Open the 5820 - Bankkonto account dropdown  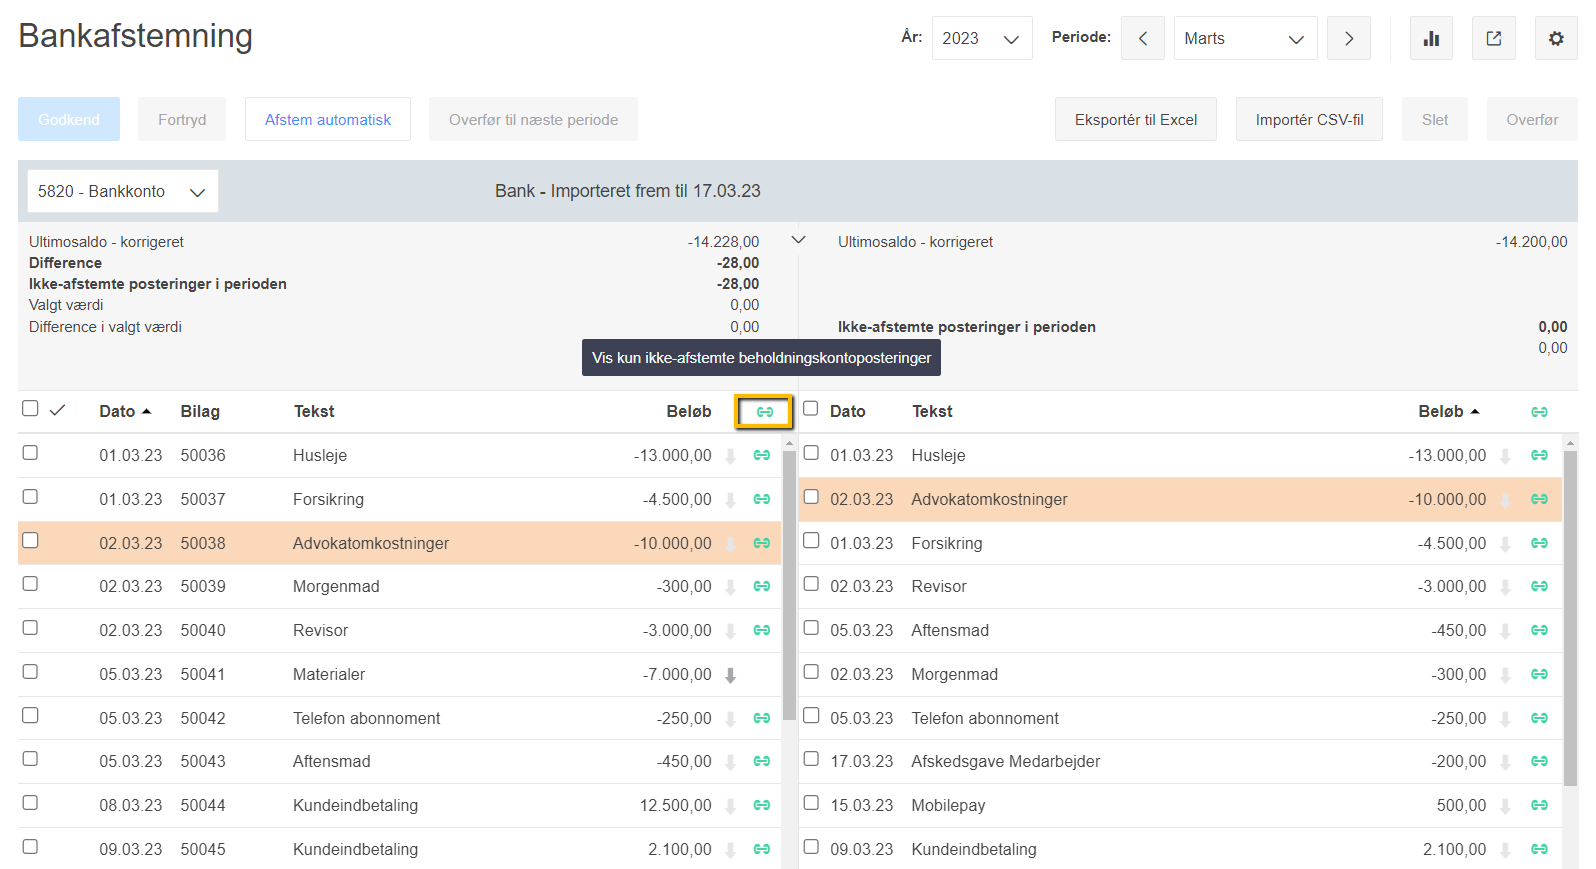122,191
